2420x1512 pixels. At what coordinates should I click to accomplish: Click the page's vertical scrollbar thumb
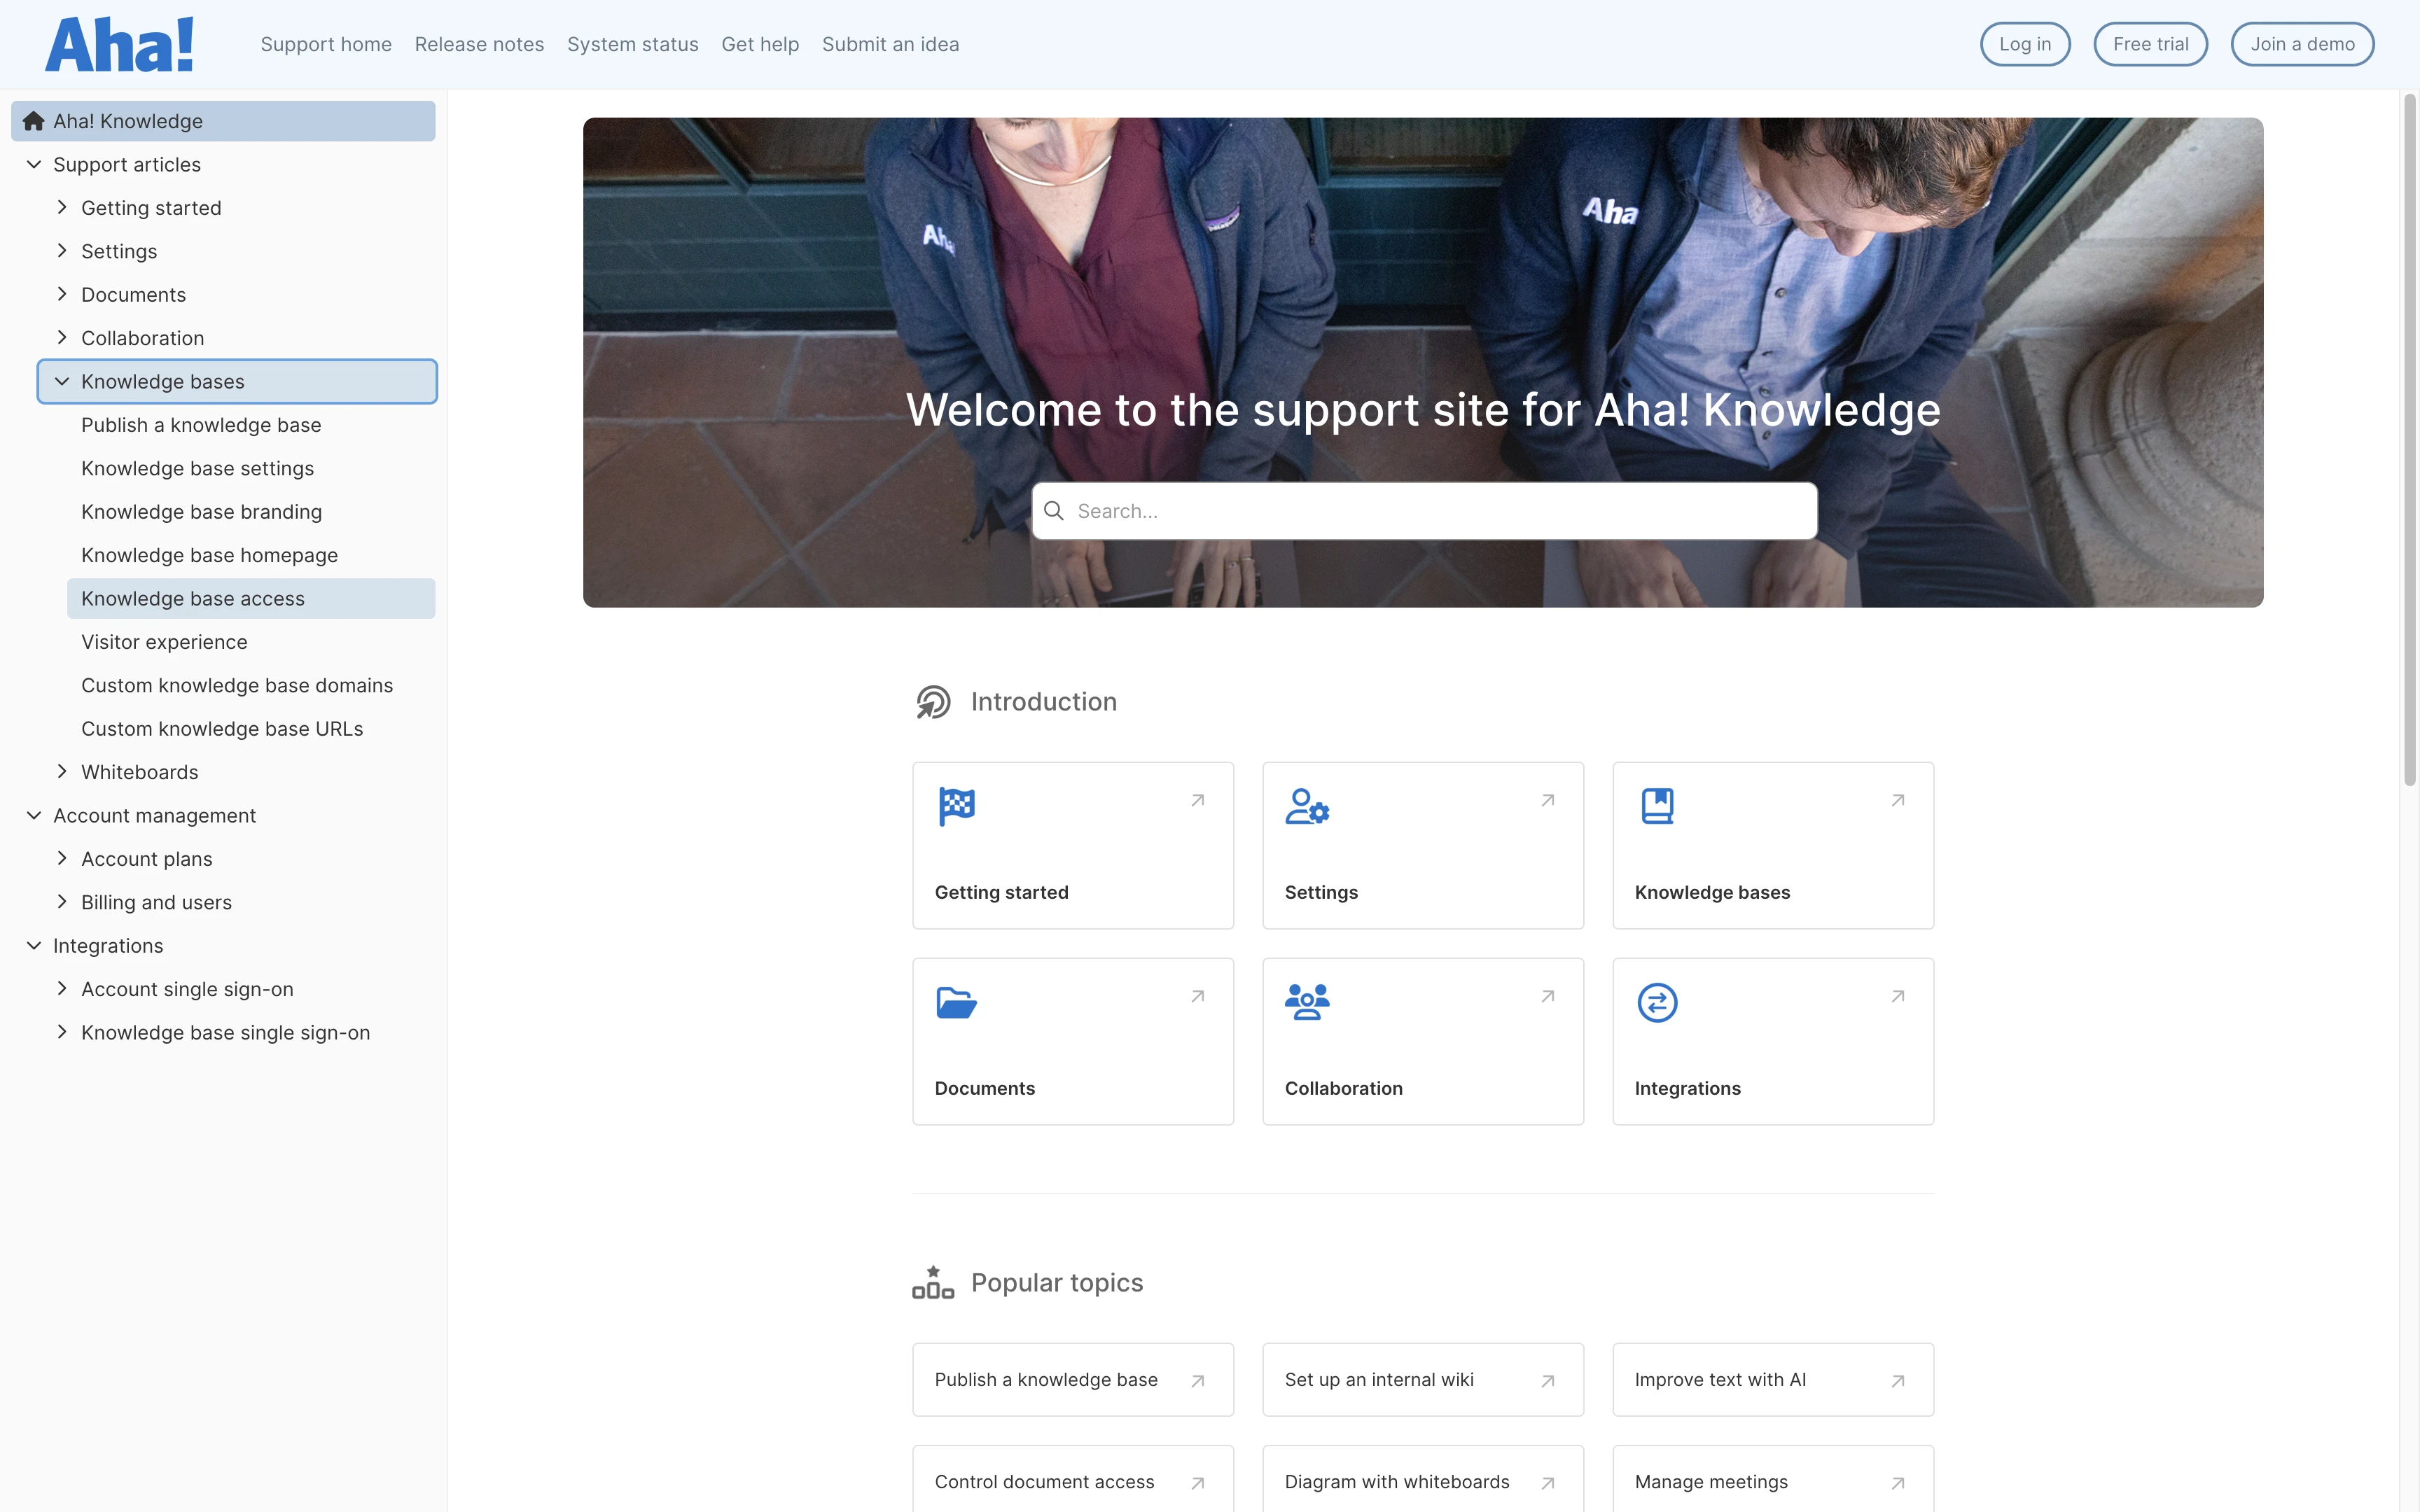pyautogui.click(x=2409, y=440)
